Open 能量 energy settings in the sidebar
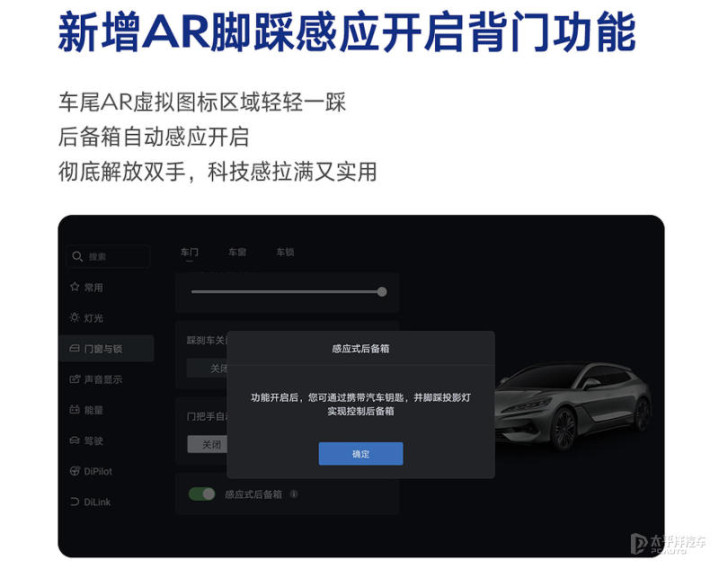719x569 pixels. [x=87, y=410]
